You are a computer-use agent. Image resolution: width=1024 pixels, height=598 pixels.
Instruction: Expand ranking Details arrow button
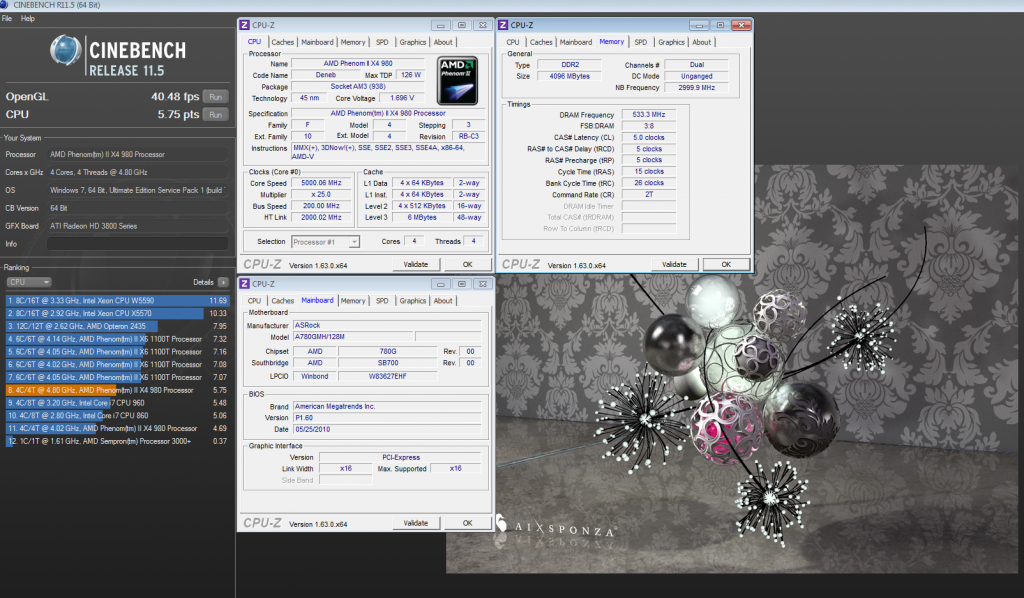222,283
